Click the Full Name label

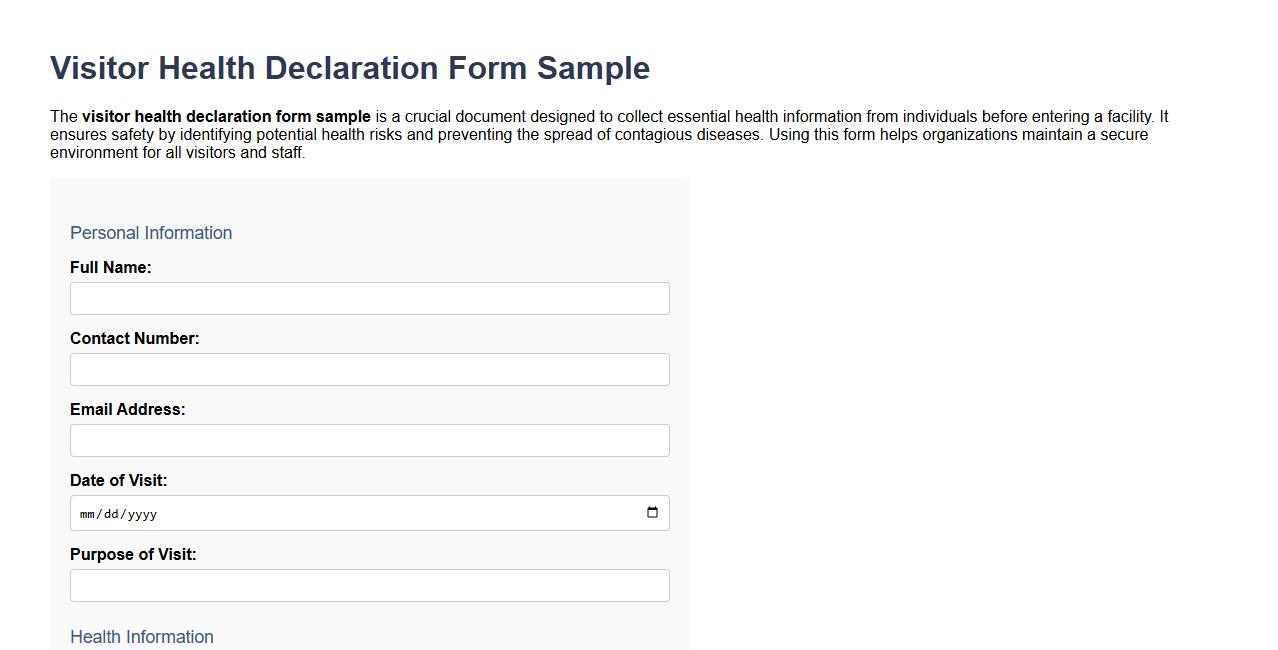110,267
